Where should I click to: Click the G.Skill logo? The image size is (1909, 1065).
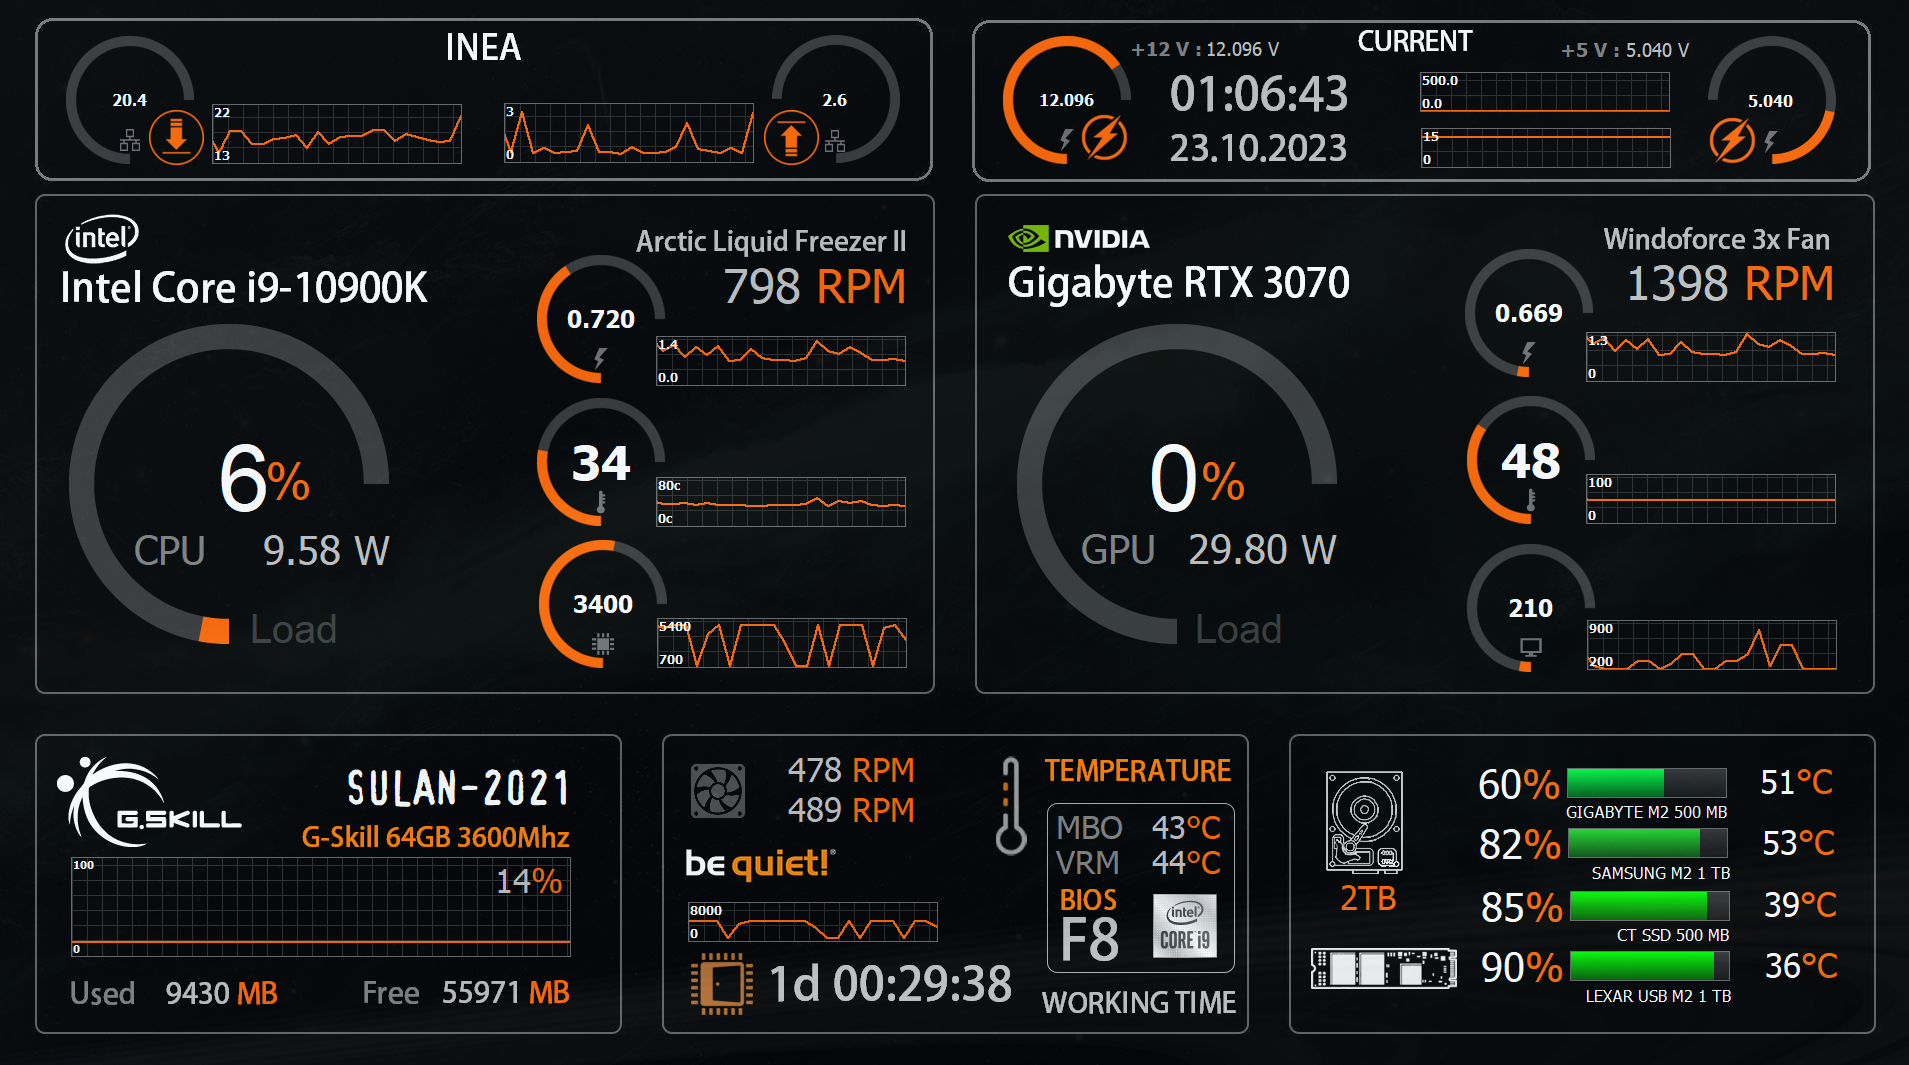point(149,802)
